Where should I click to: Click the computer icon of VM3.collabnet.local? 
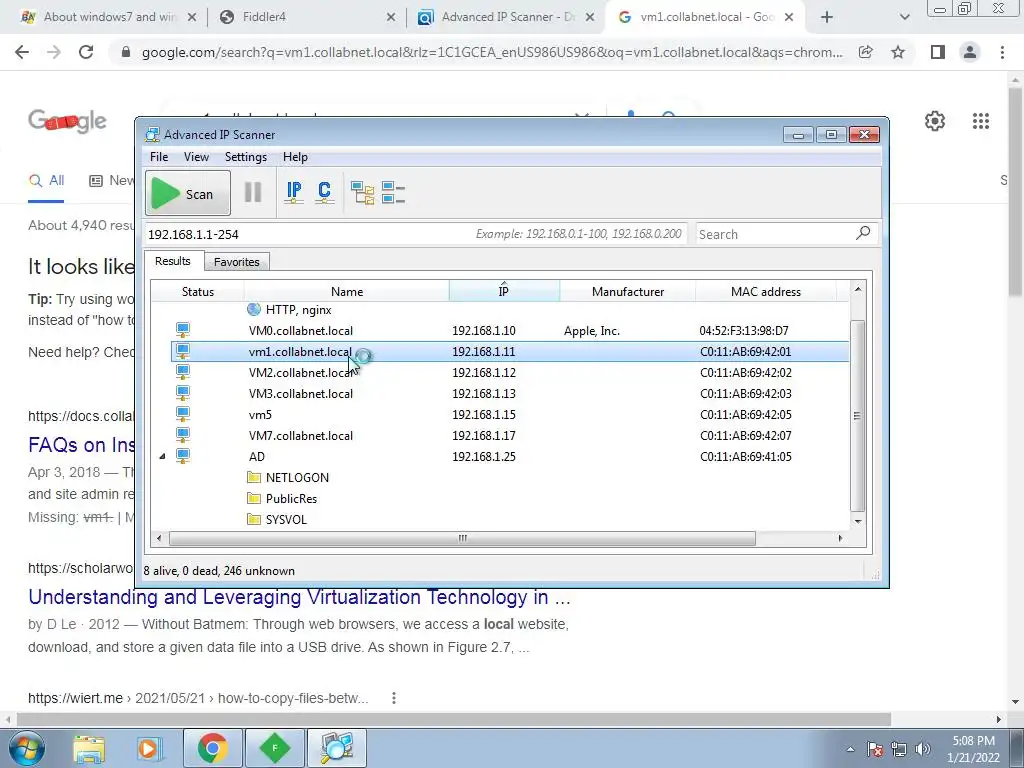(183, 393)
